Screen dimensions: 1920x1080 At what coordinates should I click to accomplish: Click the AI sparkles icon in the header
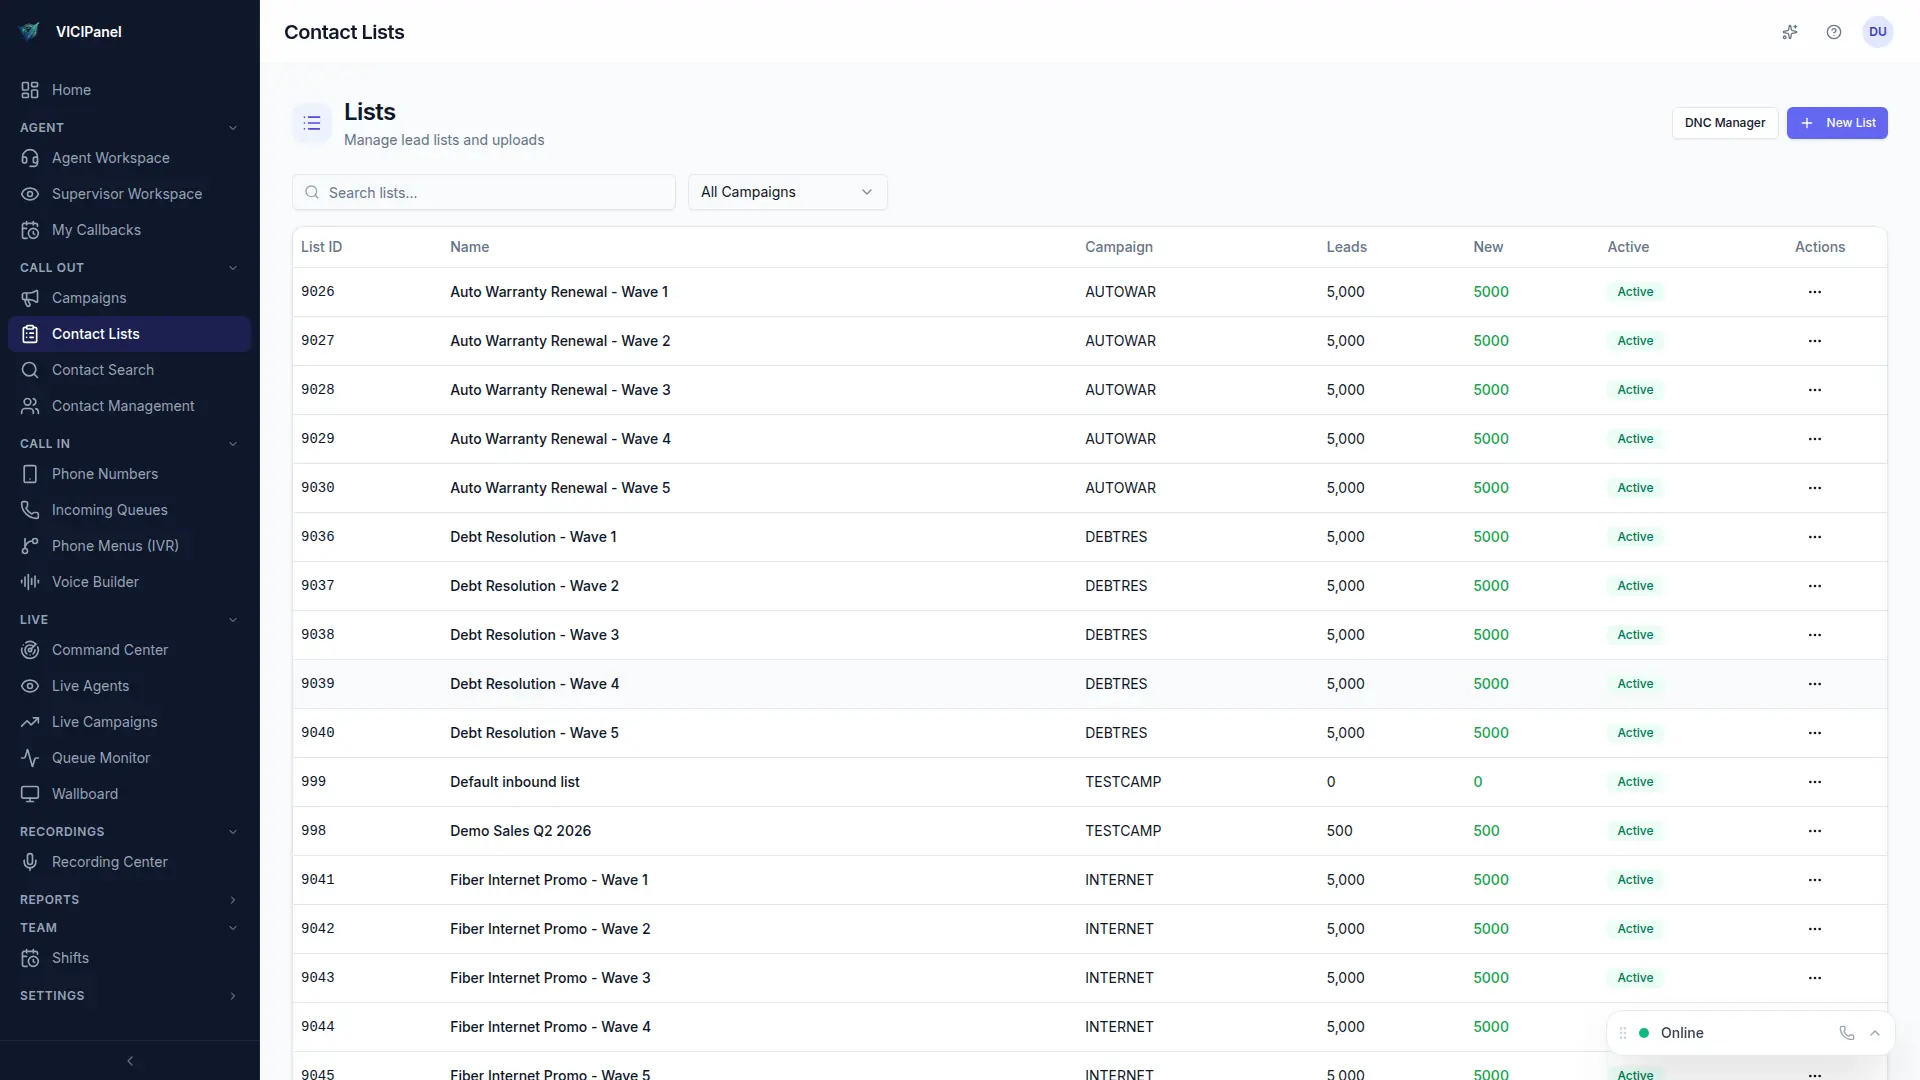coord(1790,32)
